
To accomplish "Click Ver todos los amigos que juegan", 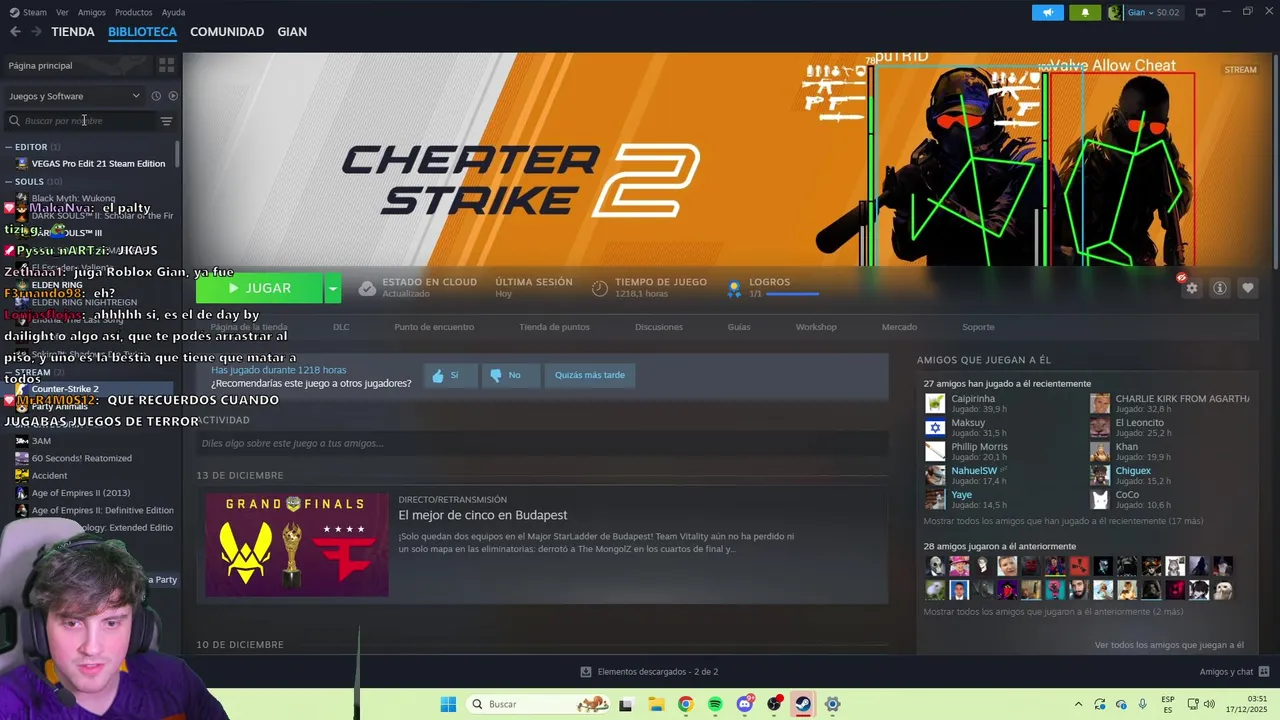I will tap(1169, 645).
